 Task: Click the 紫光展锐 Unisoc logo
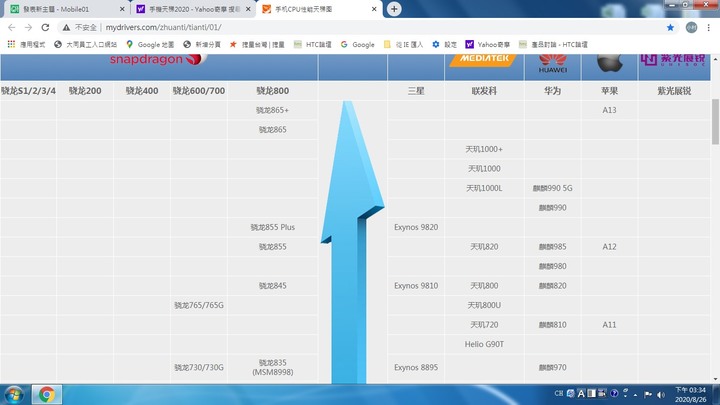tap(673, 60)
